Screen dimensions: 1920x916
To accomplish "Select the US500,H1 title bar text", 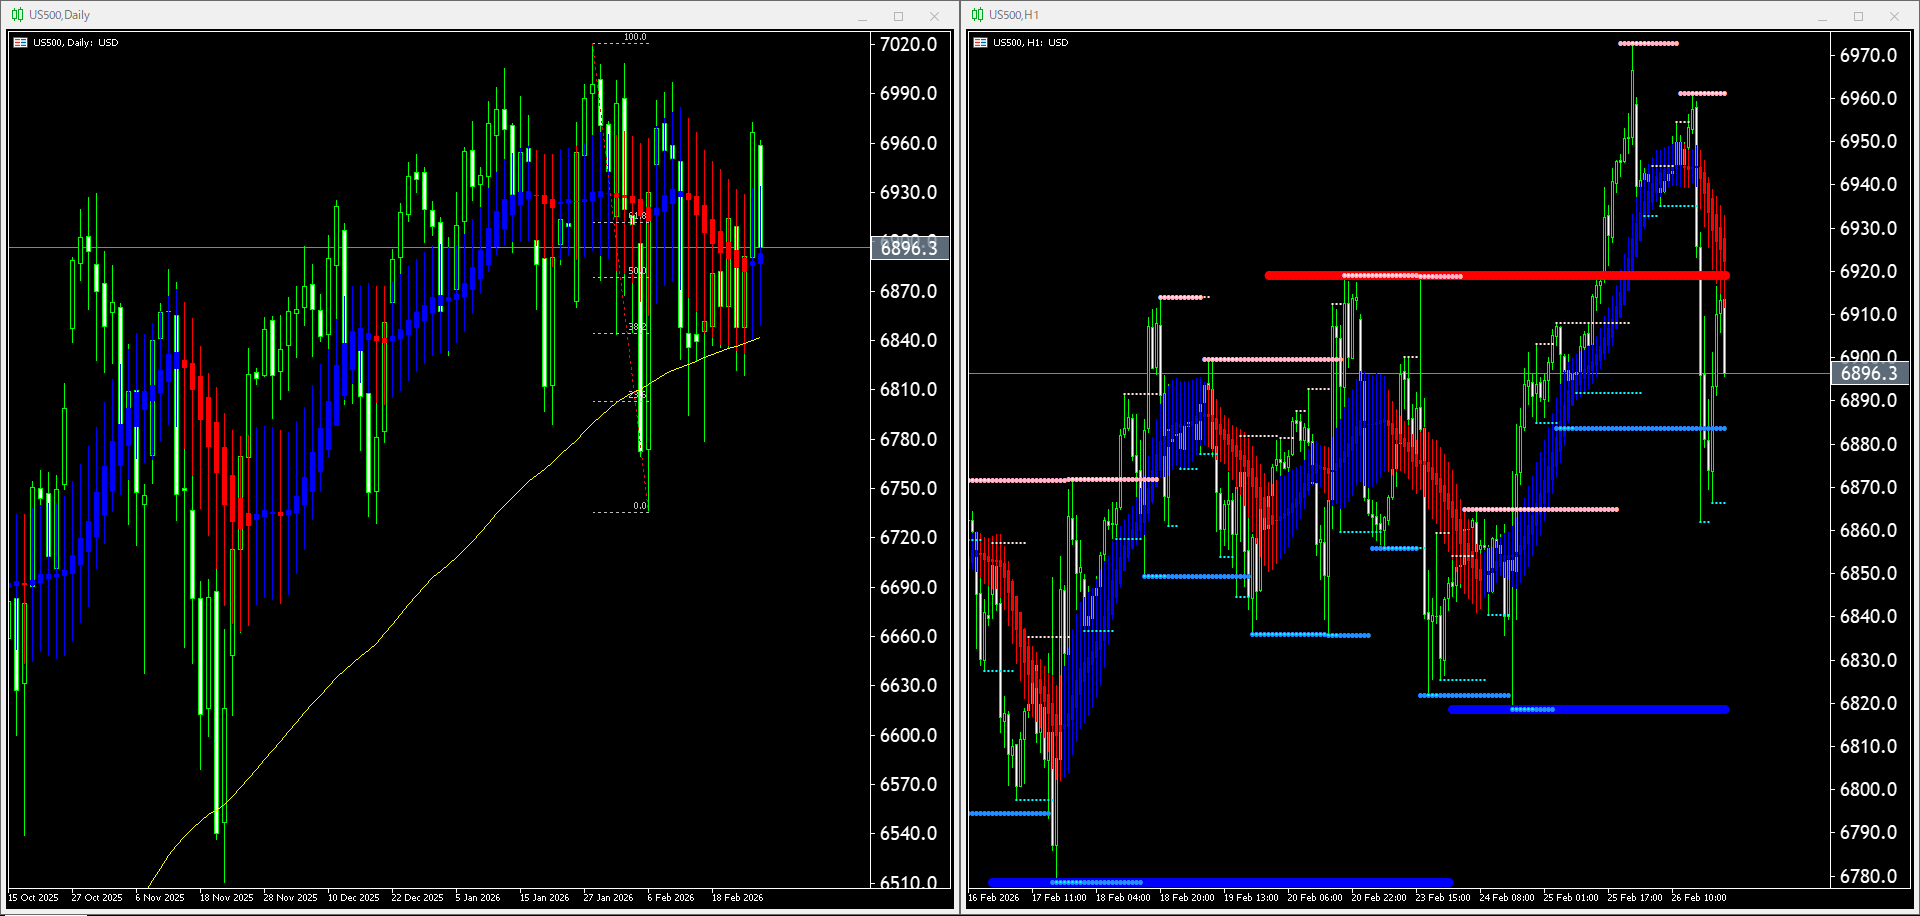I will point(1014,15).
